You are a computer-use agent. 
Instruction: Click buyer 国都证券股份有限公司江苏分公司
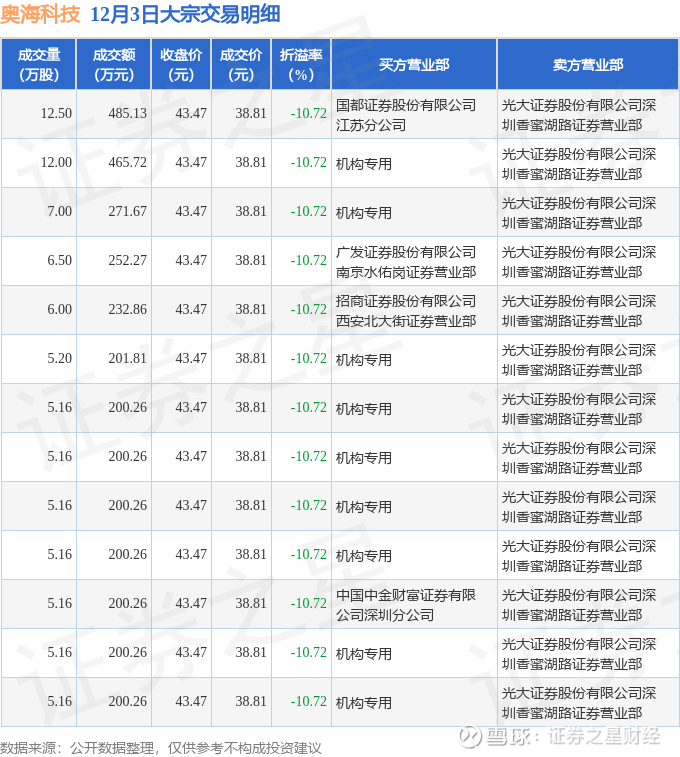[406, 115]
